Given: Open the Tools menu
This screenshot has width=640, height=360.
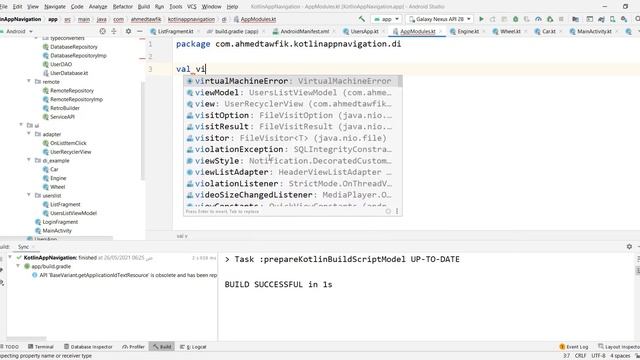Looking at the screenshot, I should [x=176, y=7].
